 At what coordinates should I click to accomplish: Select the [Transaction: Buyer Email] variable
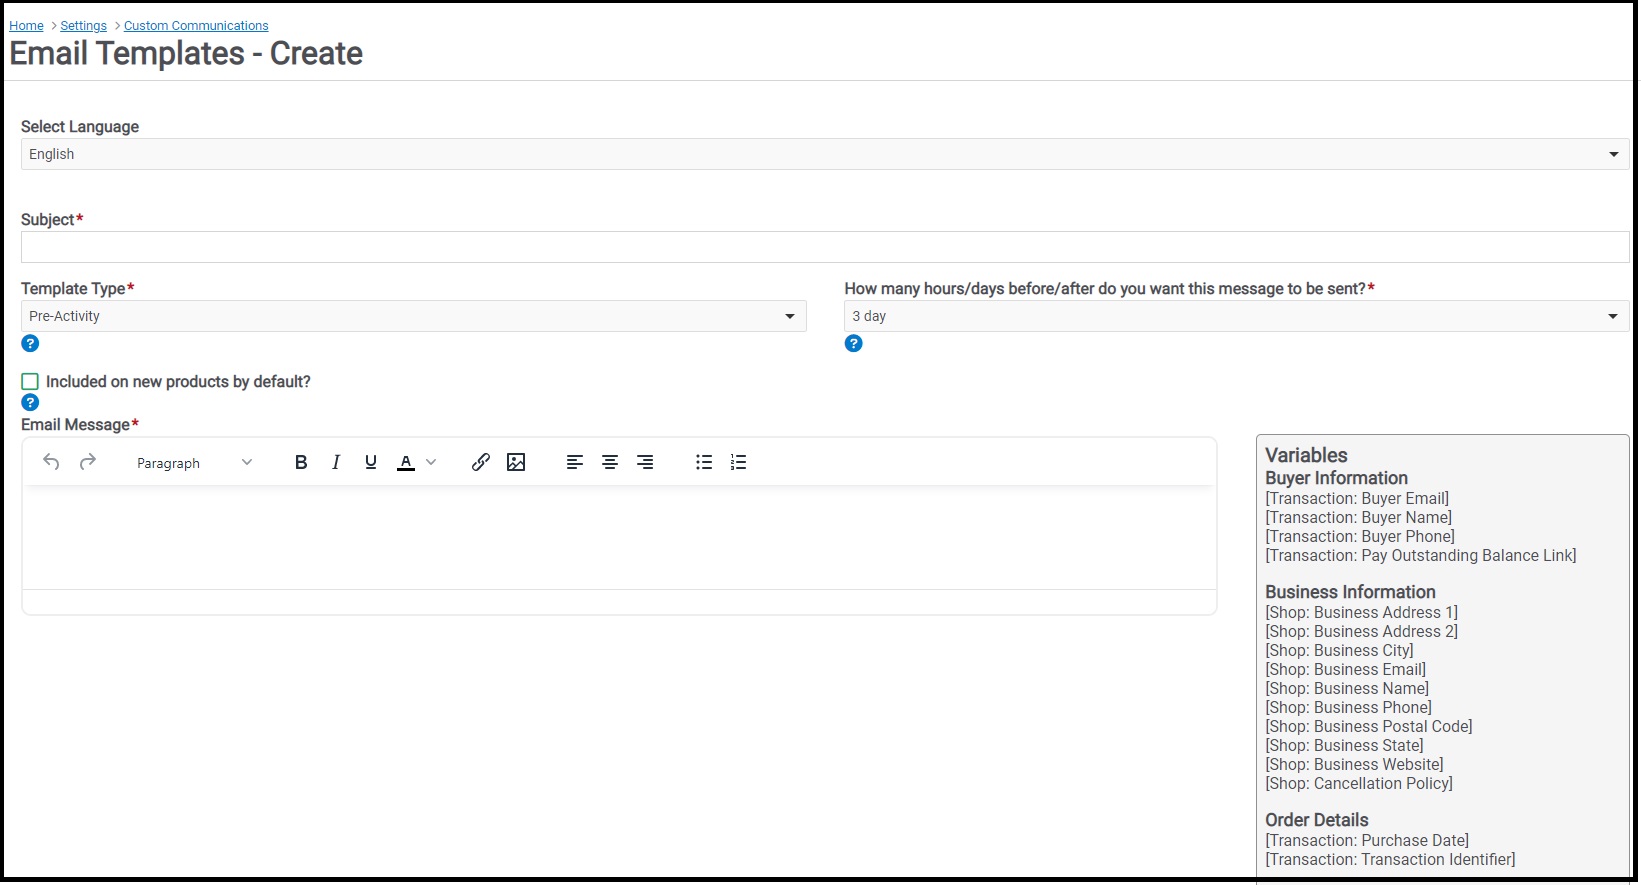click(x=1357, y=498)
